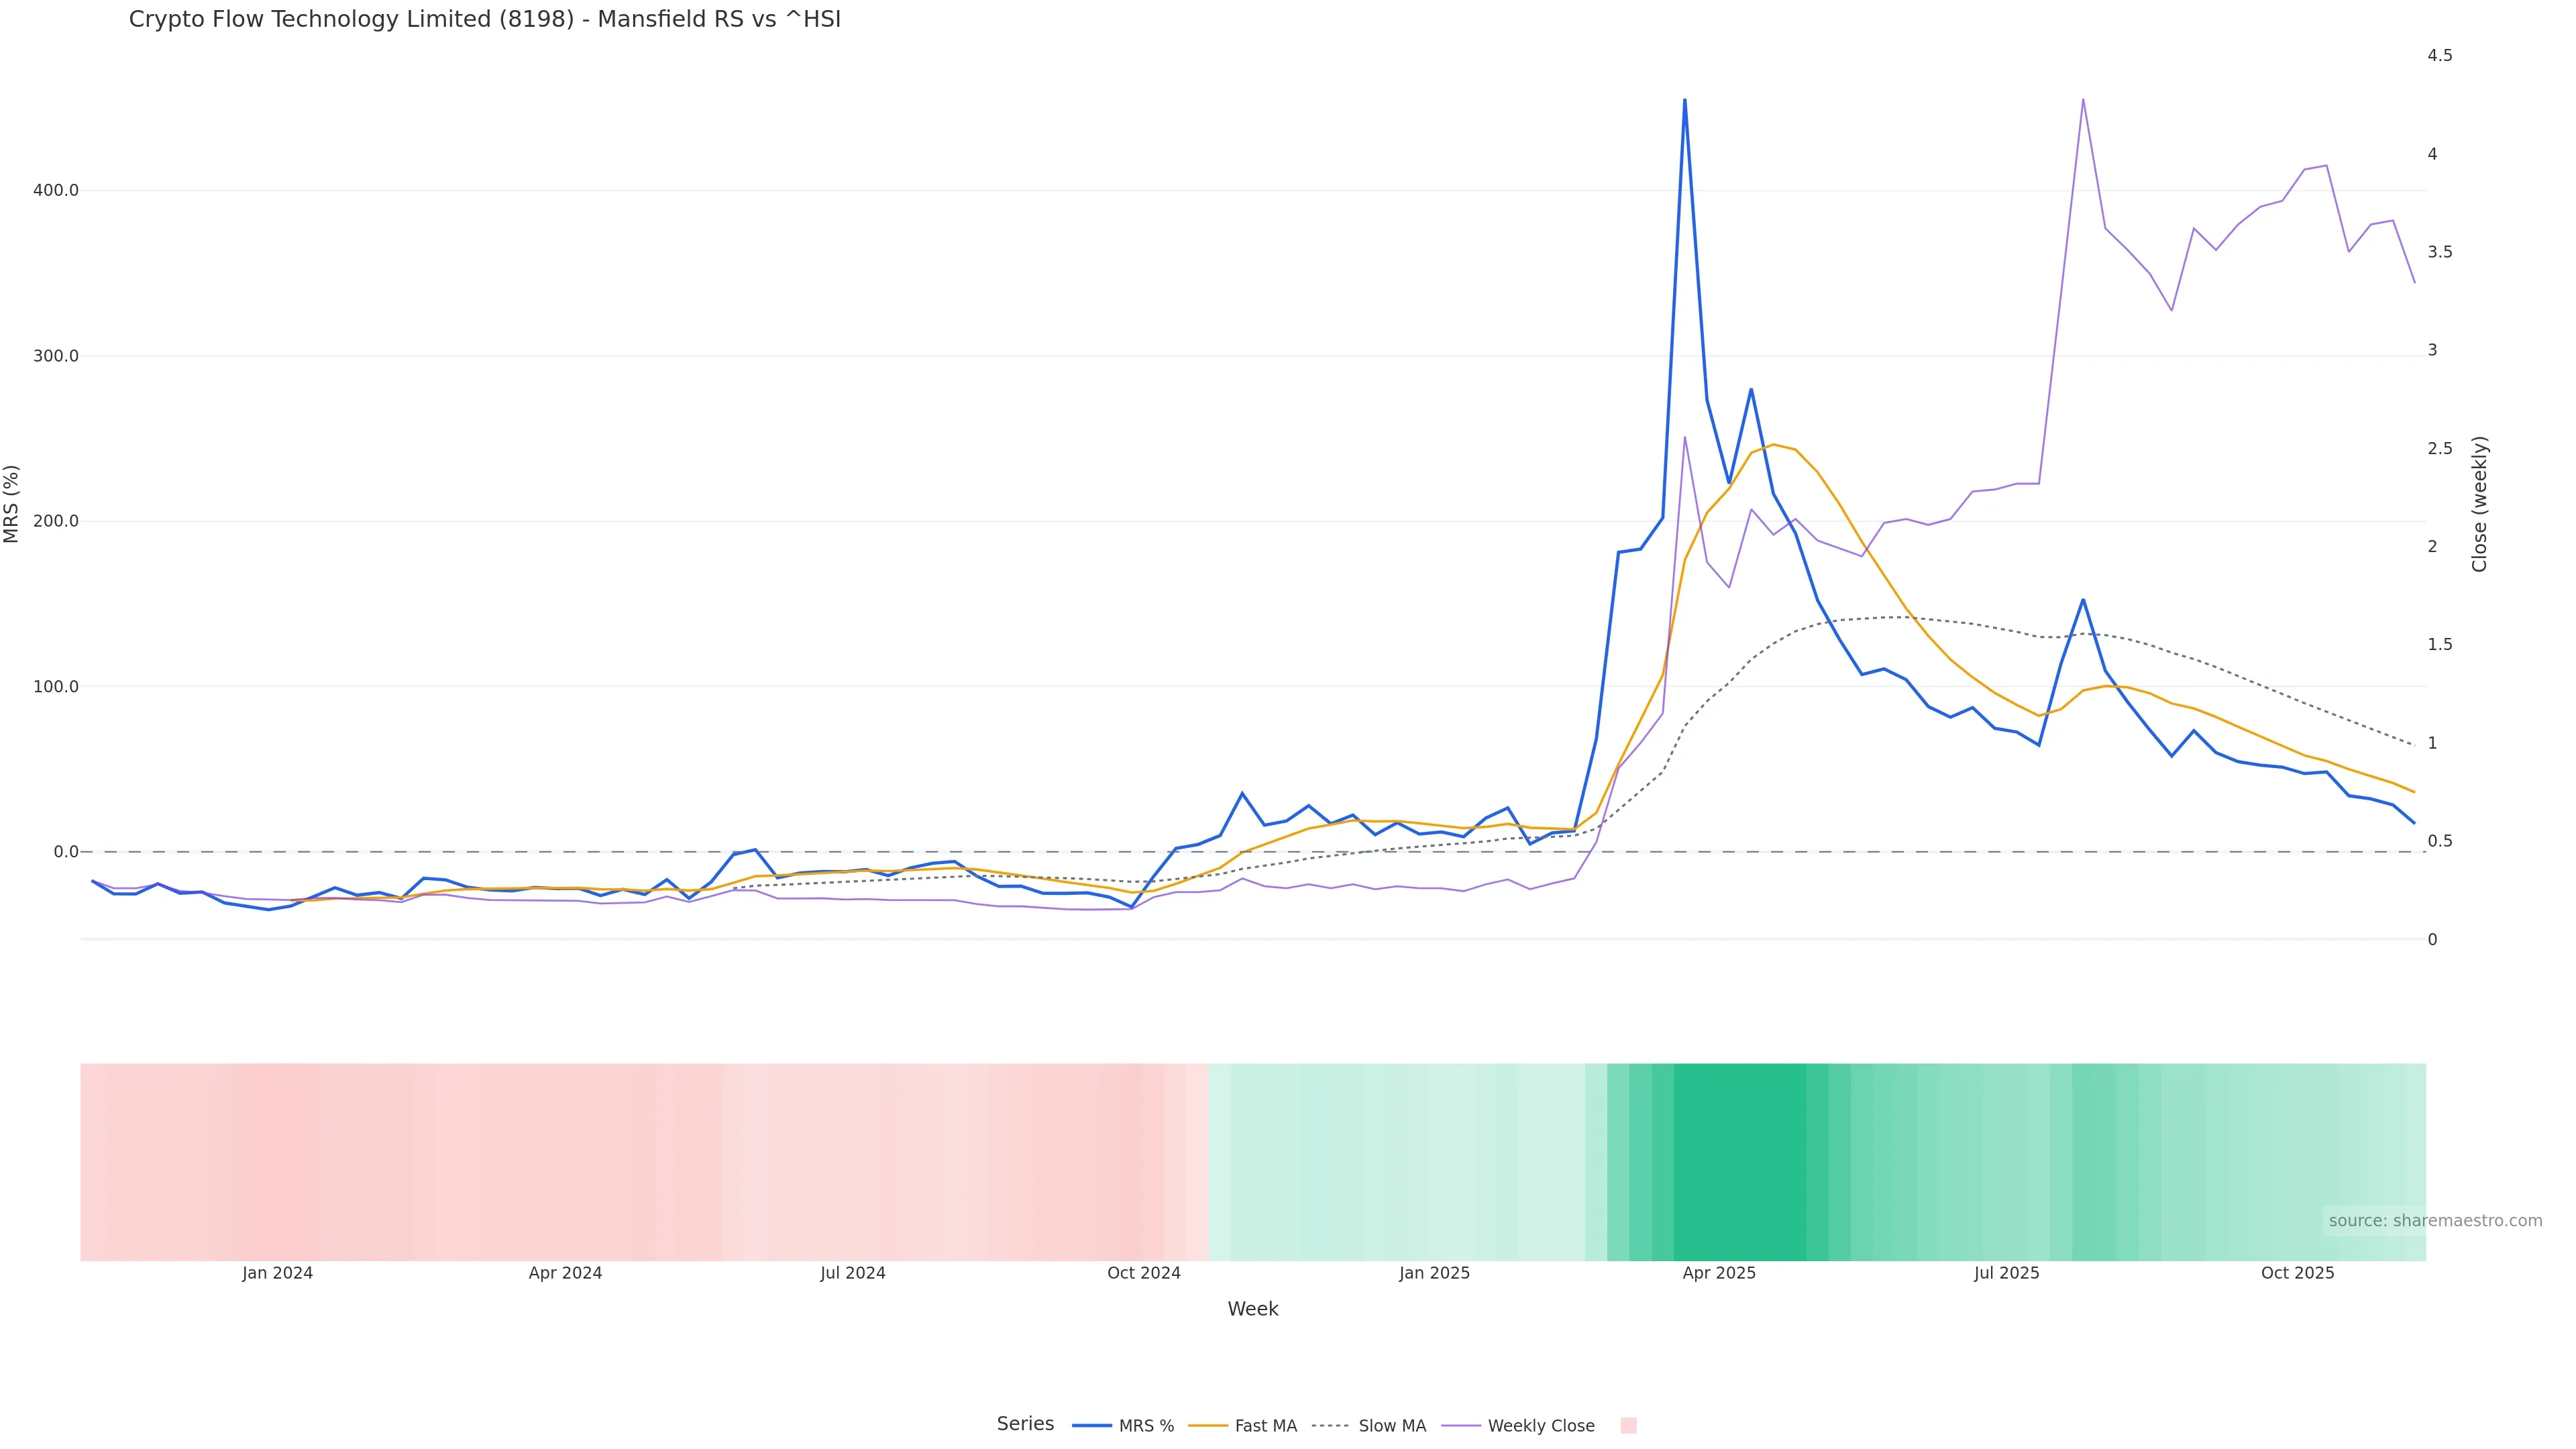Click the purple Weekly Close legend line icon
The width and height of the screenshot is (2576, 1449).
pyautogui.click(x=1460, y=1425)
